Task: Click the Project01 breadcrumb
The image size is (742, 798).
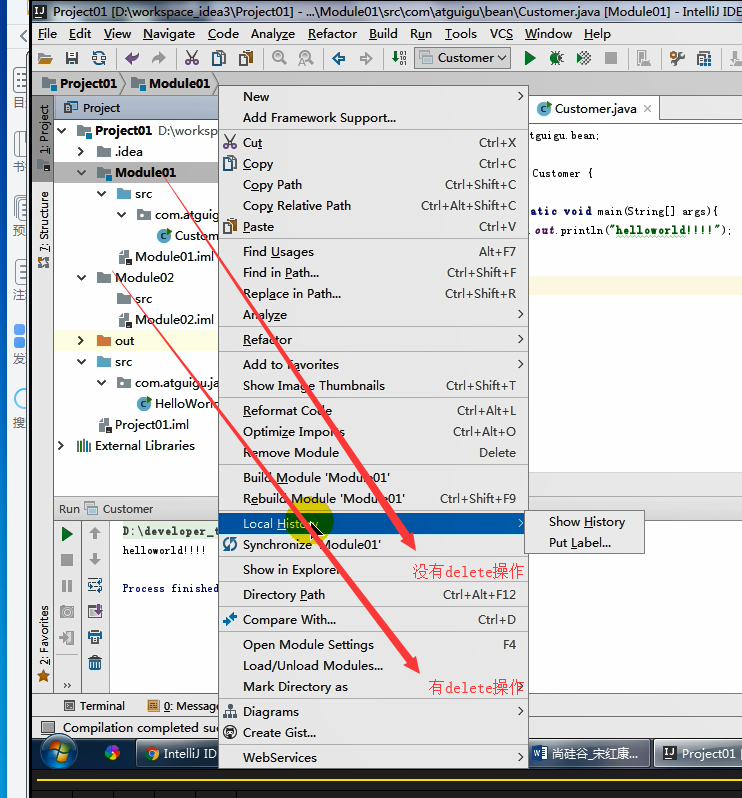Action: (80, 83)
